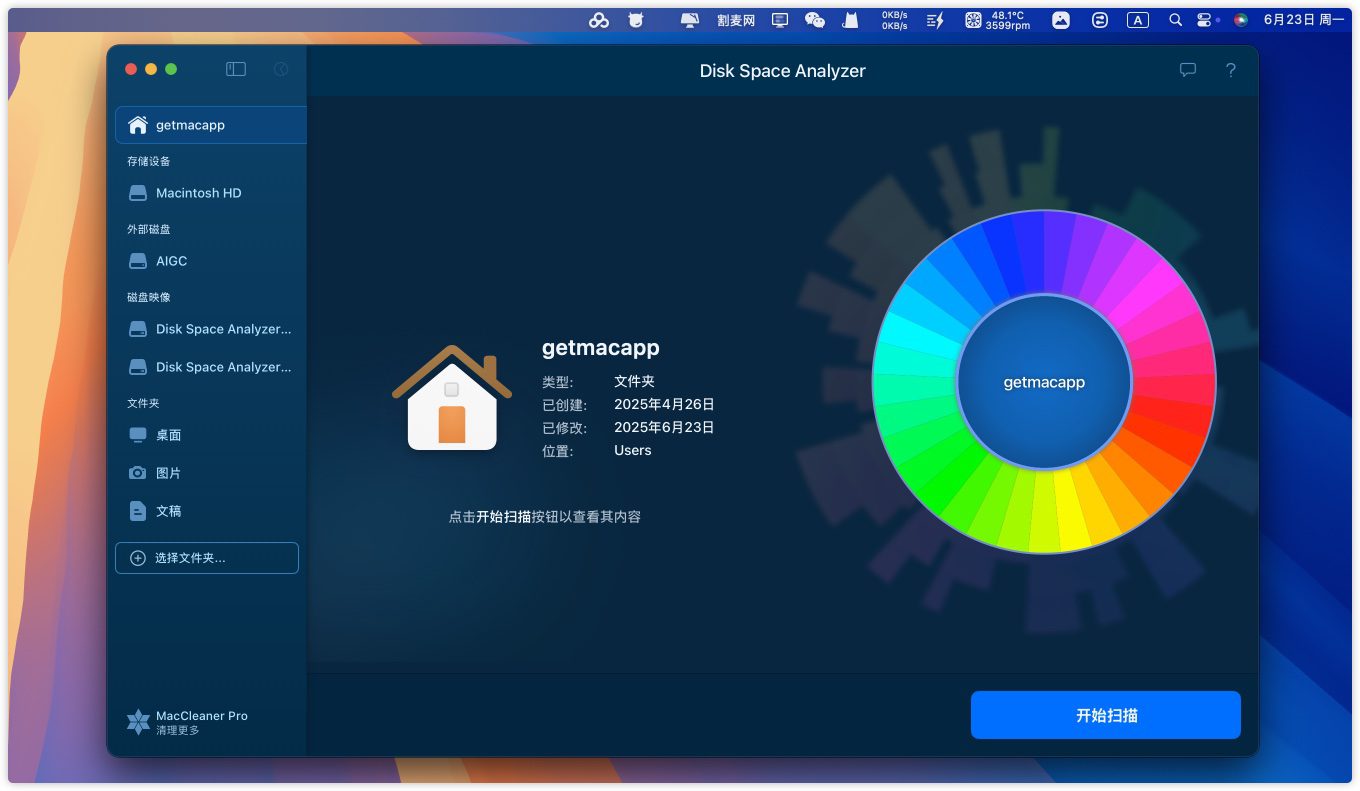Open help with the question mark icon
The image size is (1360, 791).
click(x=1231, y=70)
